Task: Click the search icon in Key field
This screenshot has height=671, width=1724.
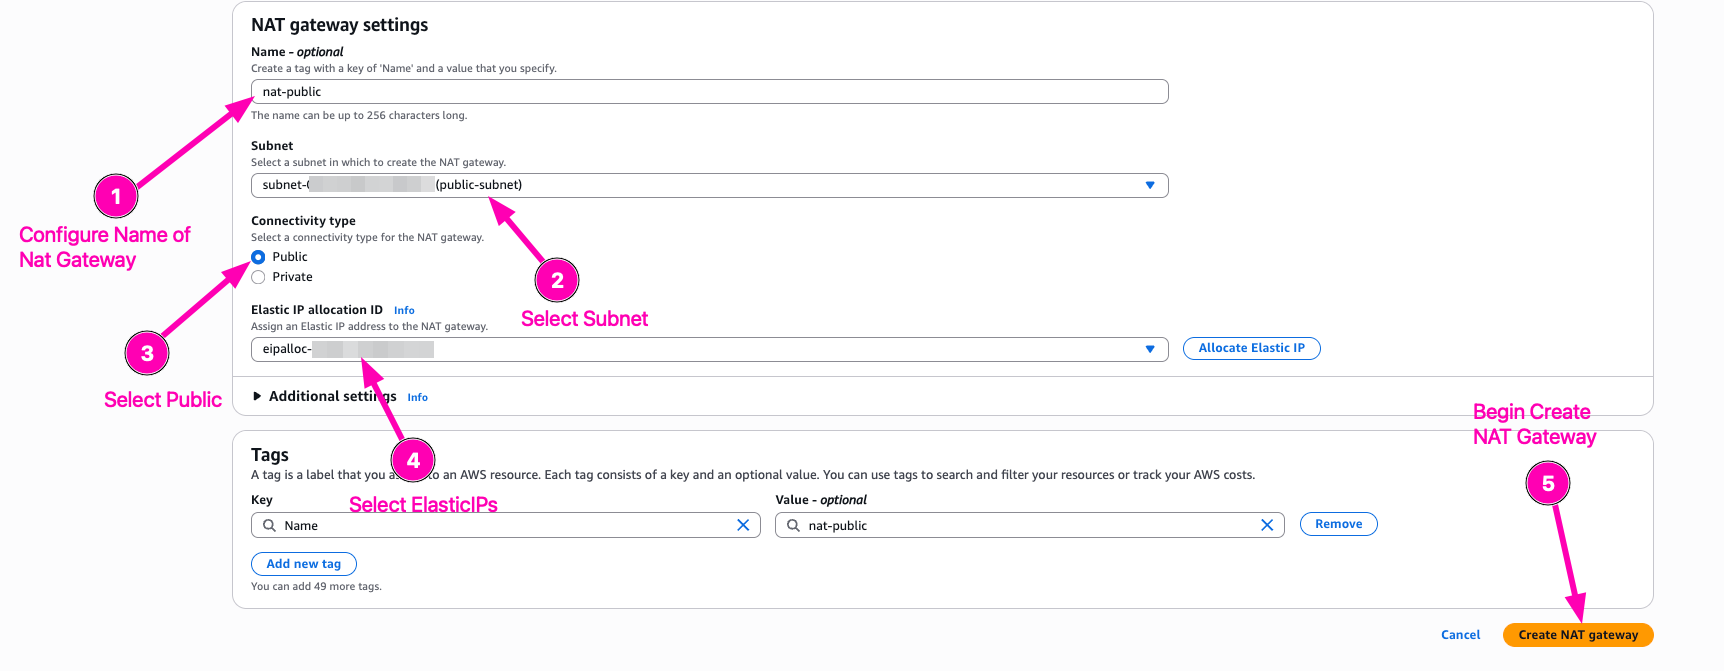Action: tap(269, 525)
